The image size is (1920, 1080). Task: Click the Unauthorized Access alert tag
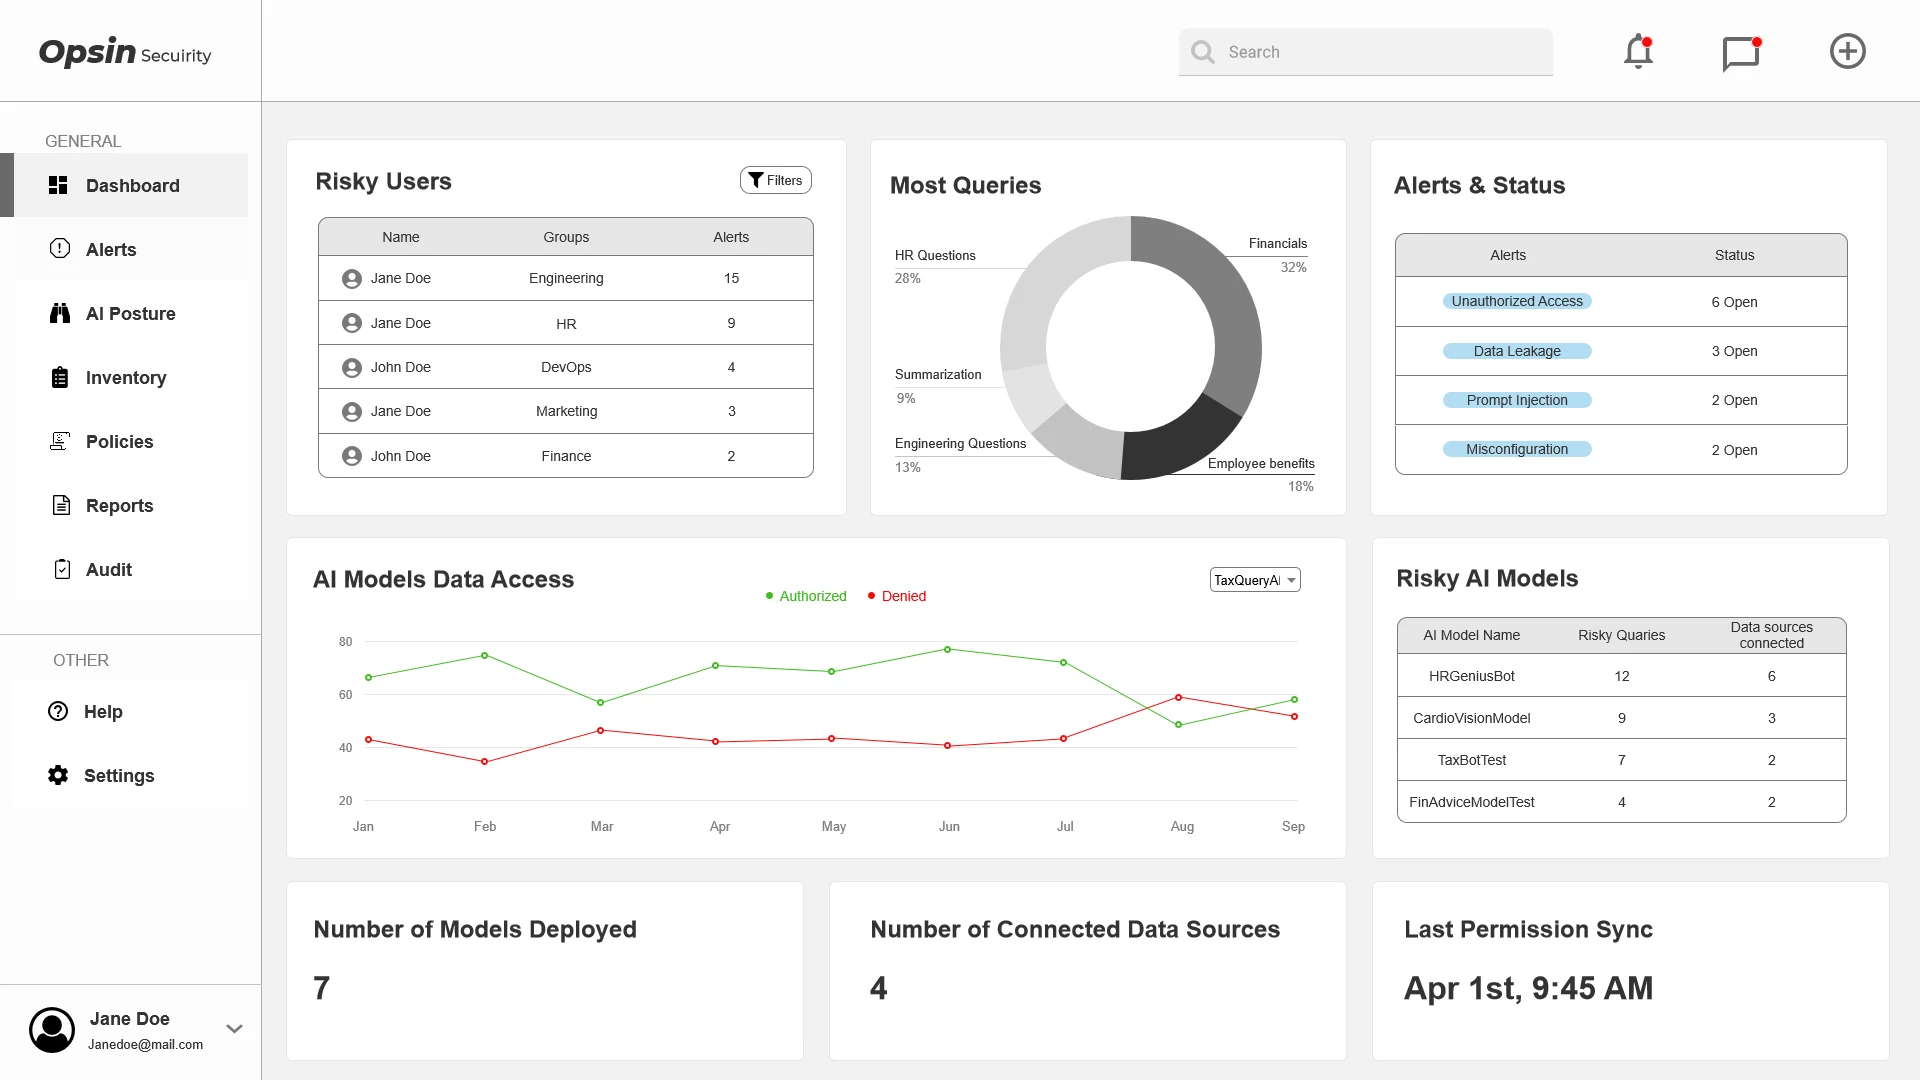click(x=1517, y=301)
